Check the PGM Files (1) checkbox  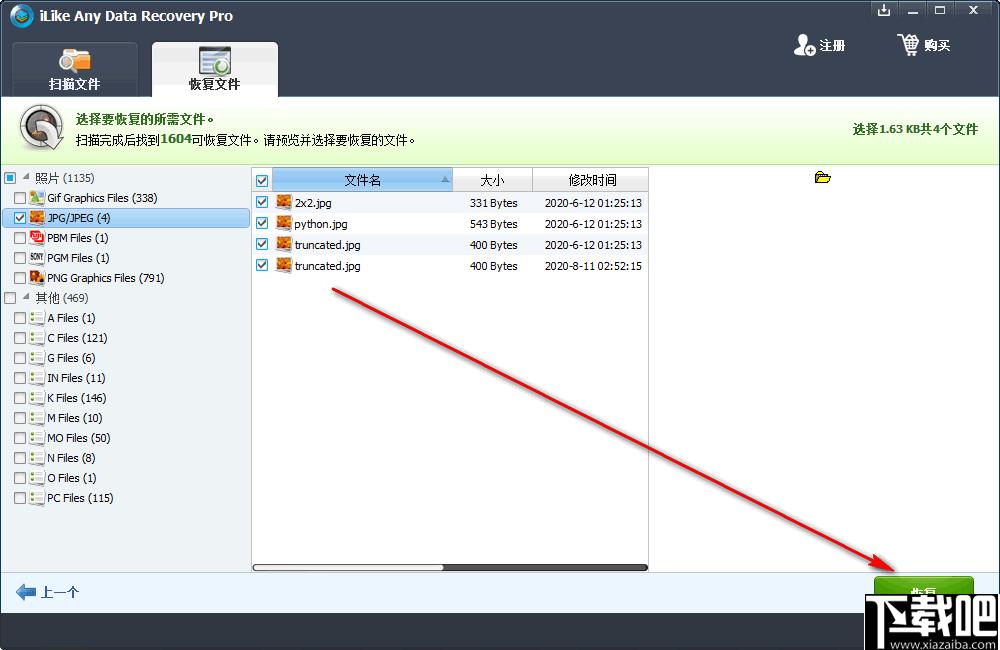coord(20,258)
